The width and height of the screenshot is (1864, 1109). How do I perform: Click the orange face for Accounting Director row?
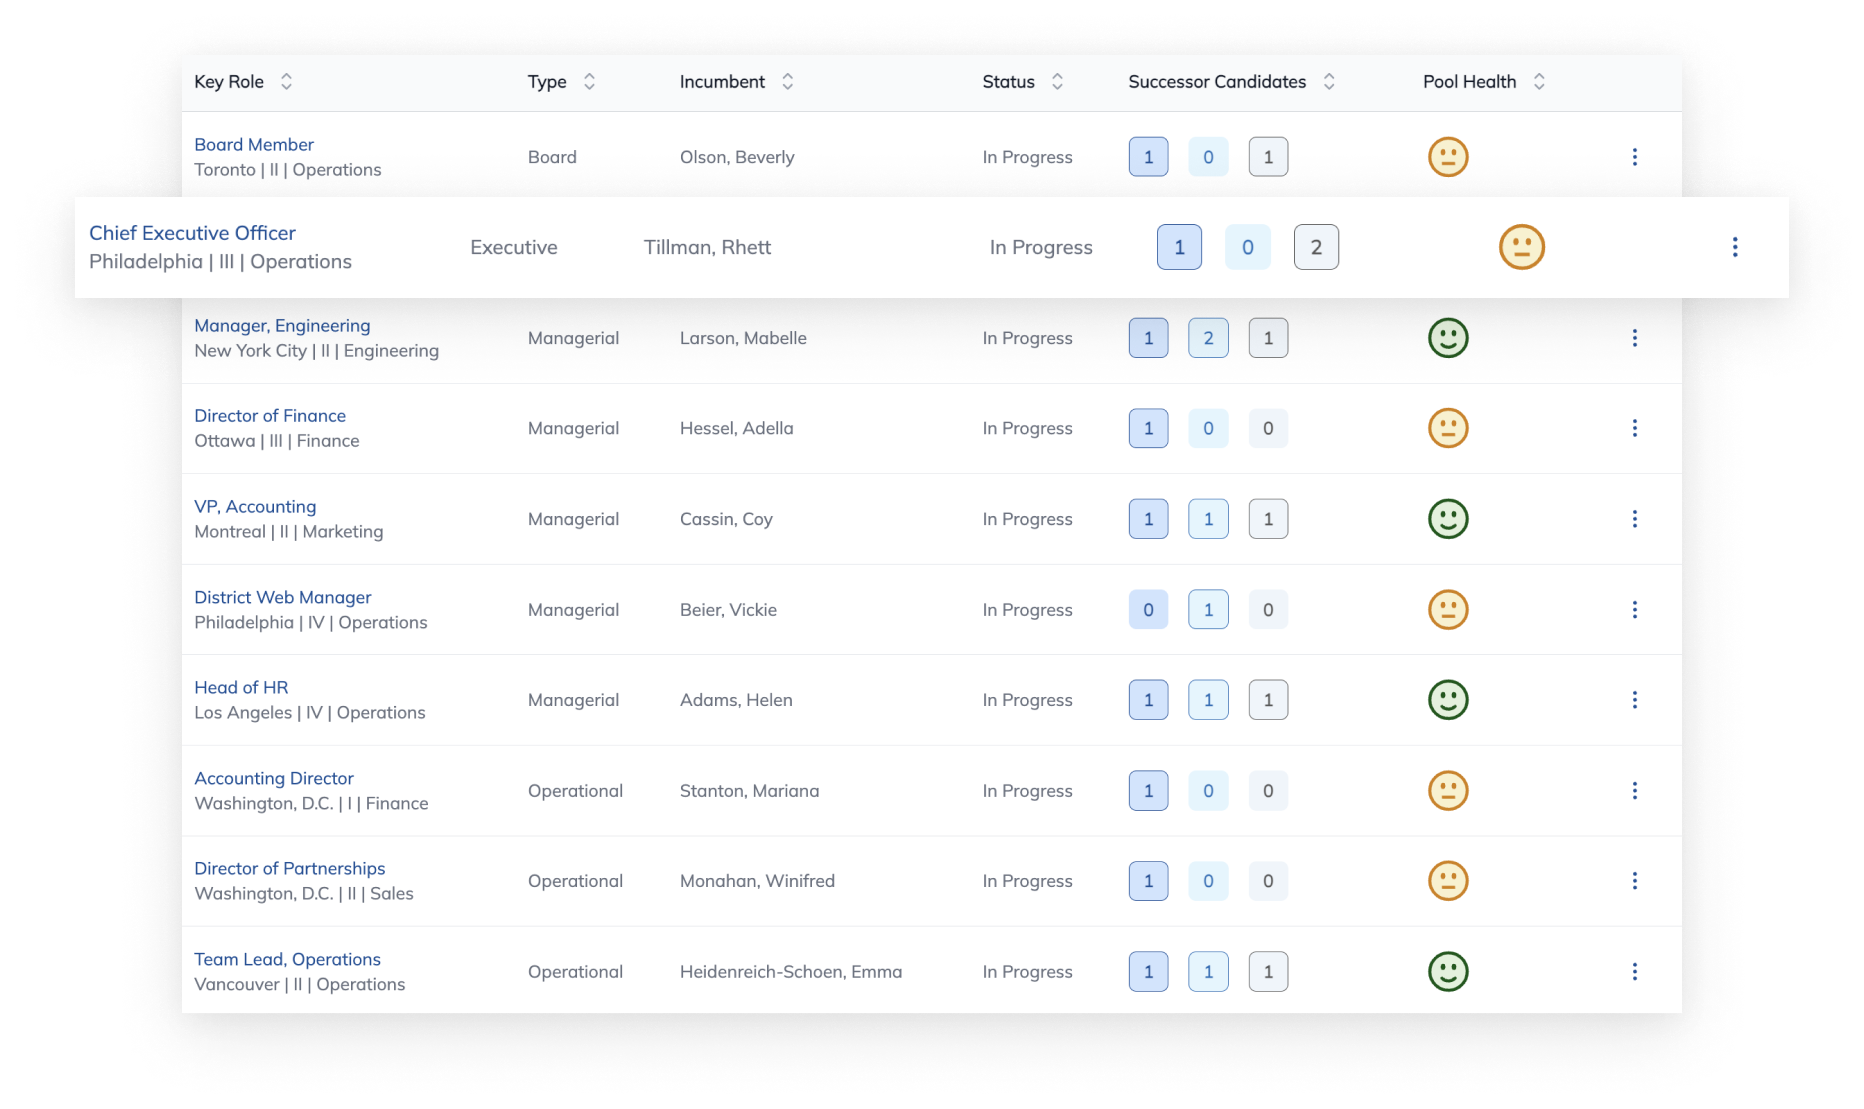[1448, 790]
